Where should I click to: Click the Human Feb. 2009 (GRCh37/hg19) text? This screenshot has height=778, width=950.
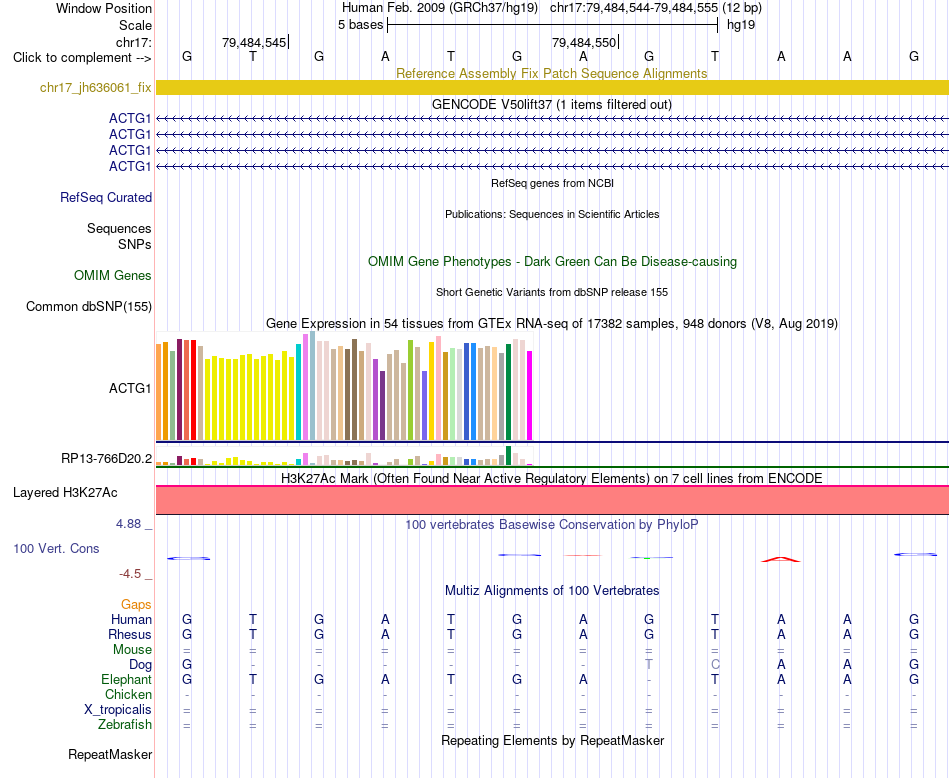point(440,8)
